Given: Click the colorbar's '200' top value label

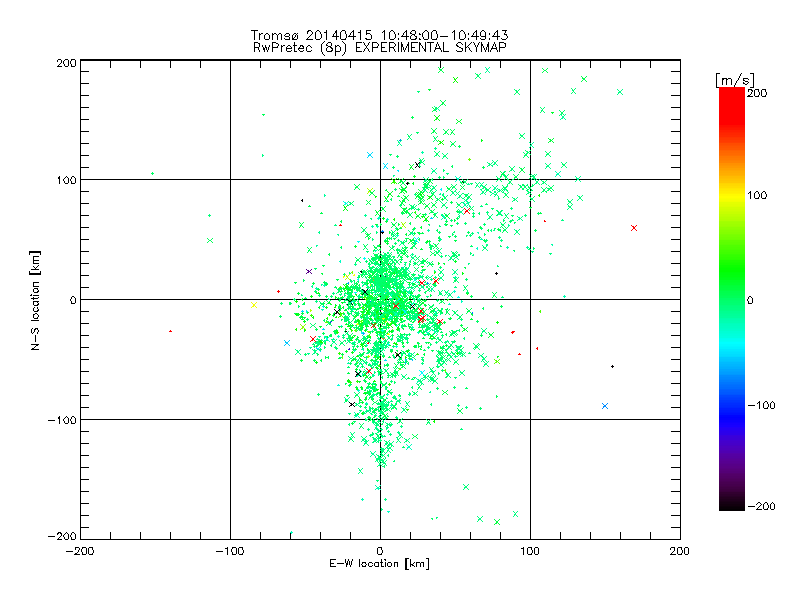Looking at the screenshot, I should pos(757,93).
